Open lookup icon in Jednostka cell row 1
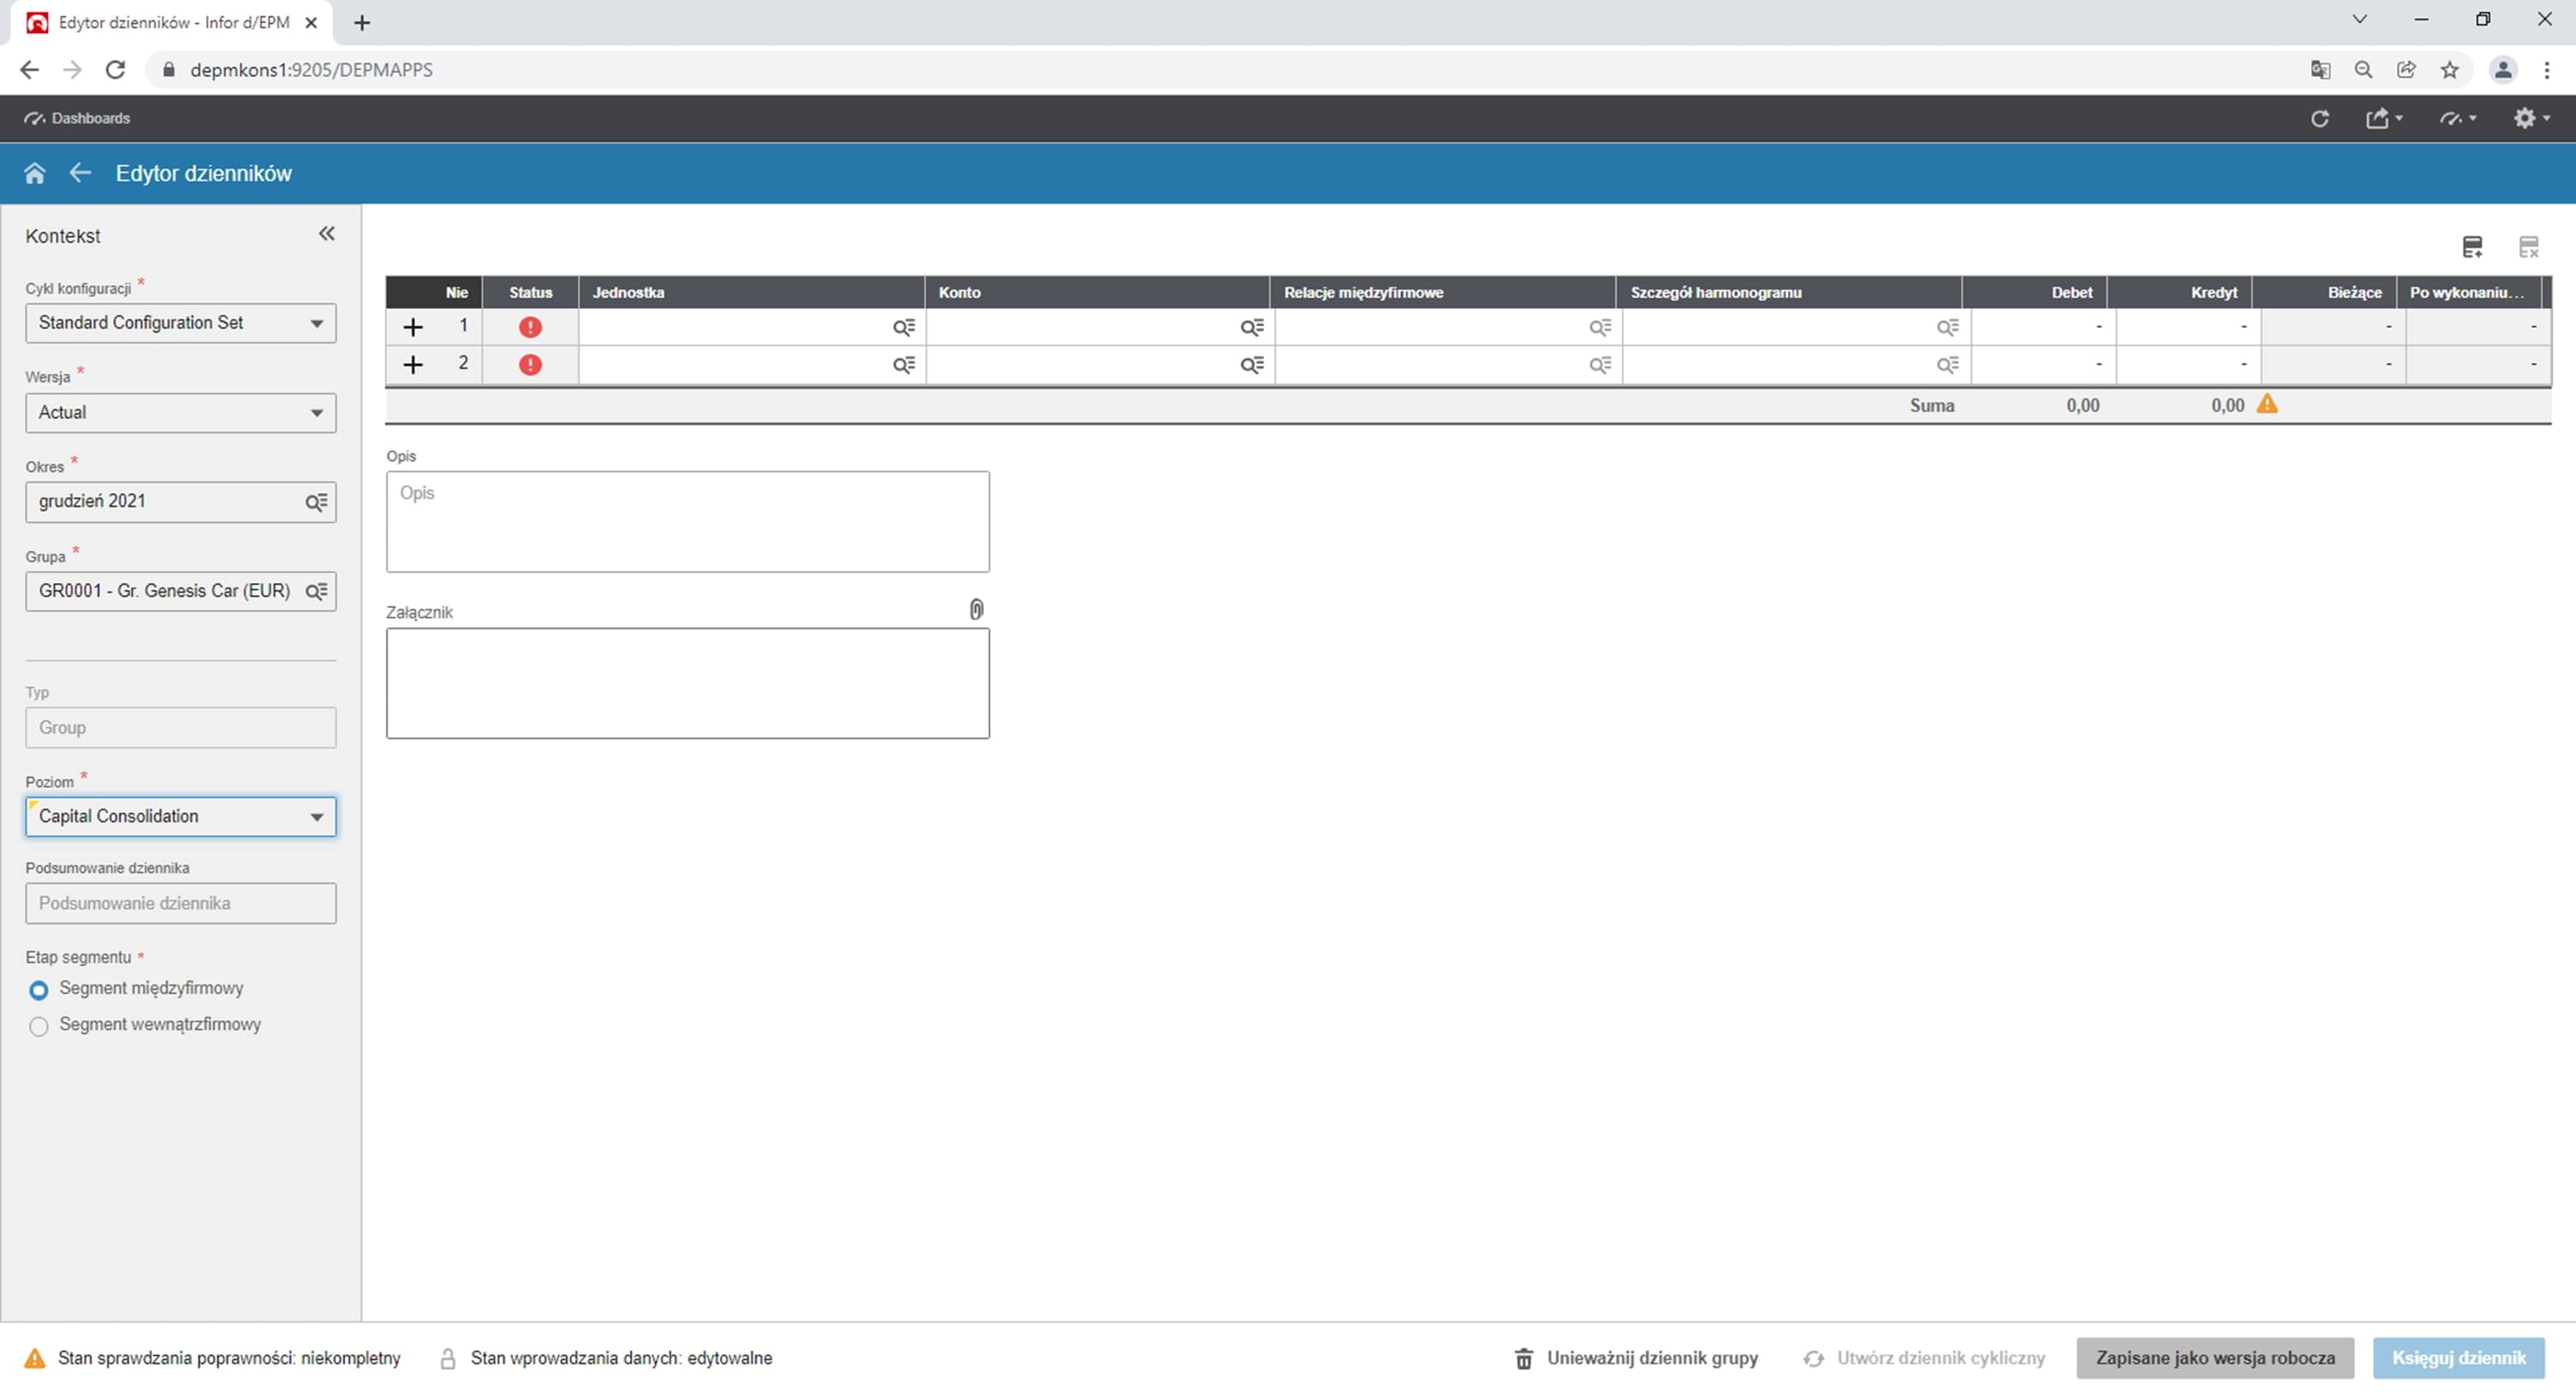 (x=903, y=327)
